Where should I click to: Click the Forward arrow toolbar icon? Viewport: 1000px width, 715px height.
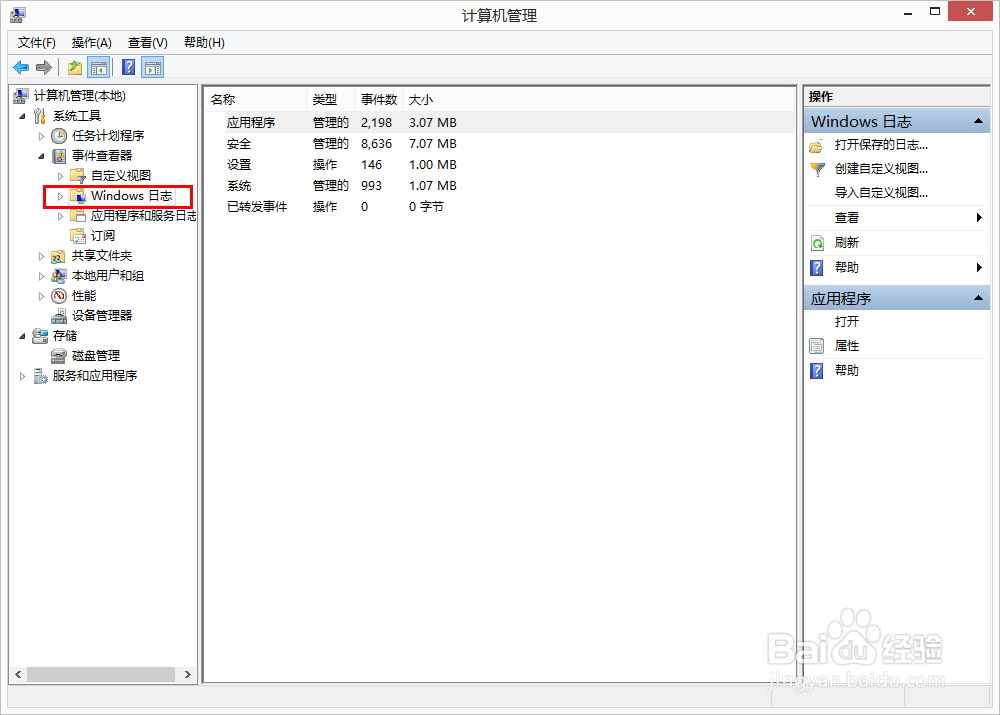coord(43,67)
